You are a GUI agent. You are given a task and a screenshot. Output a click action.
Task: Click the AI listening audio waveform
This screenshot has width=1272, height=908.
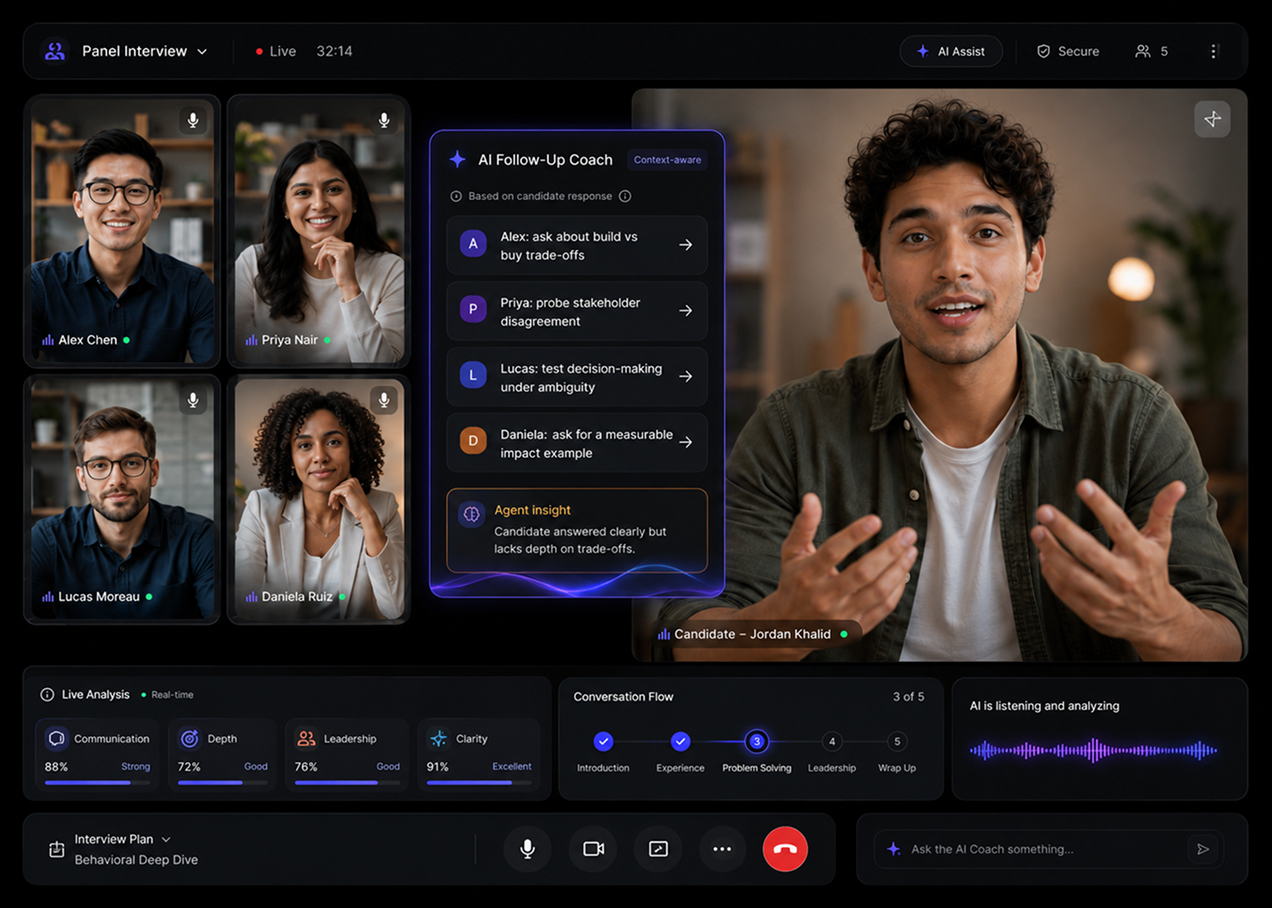pos(1094,750)
